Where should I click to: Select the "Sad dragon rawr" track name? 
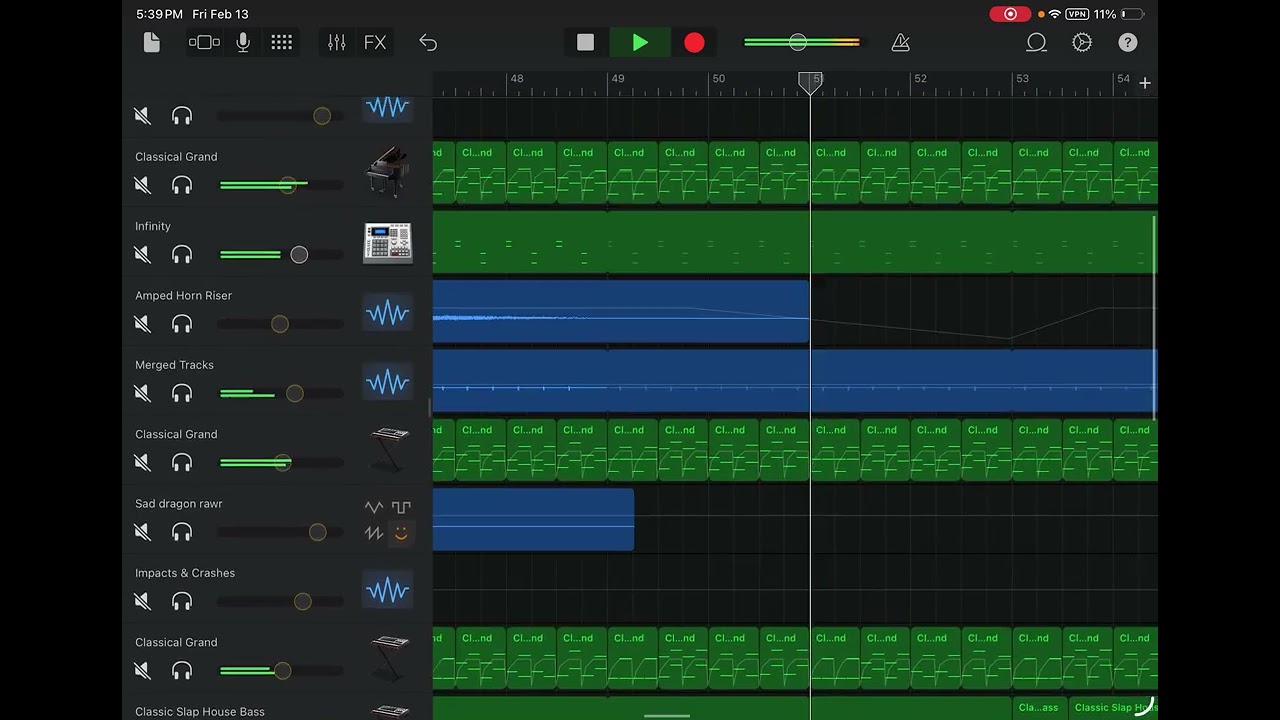179,504
